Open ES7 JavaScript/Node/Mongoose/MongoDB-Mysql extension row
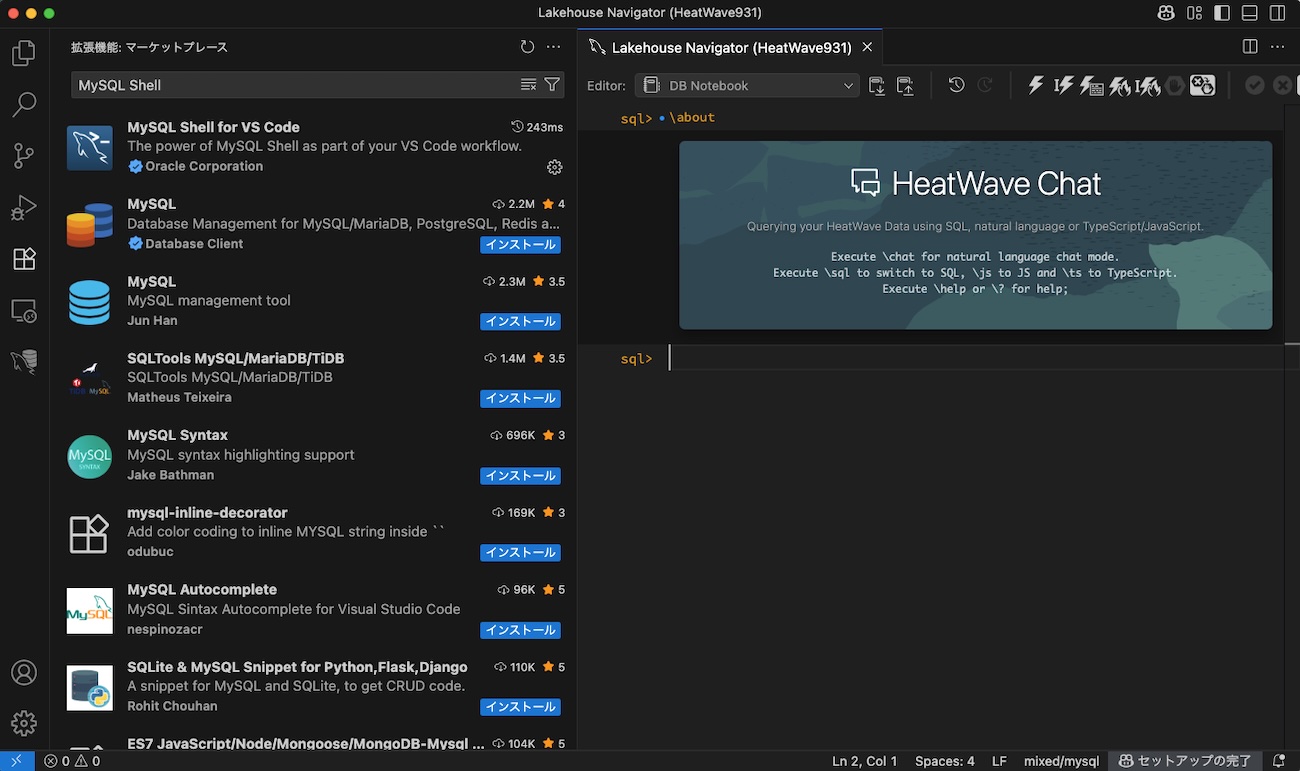The height and width of the screenshot is (771, 1300). pyautogui.click(x=314, y=740)
